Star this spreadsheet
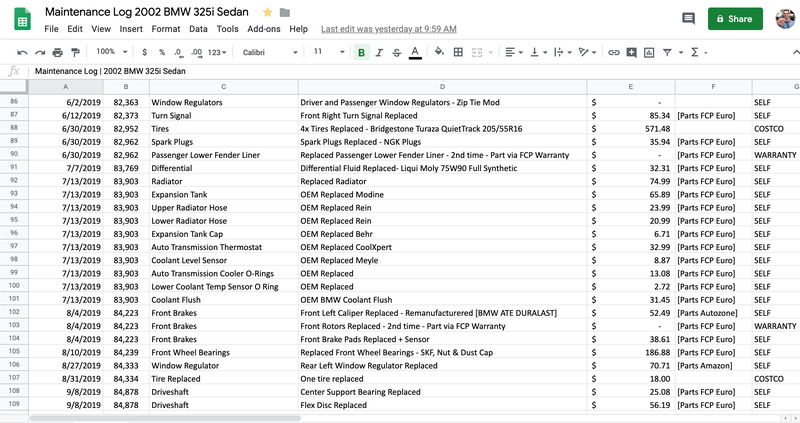 (x=267, y=12)
